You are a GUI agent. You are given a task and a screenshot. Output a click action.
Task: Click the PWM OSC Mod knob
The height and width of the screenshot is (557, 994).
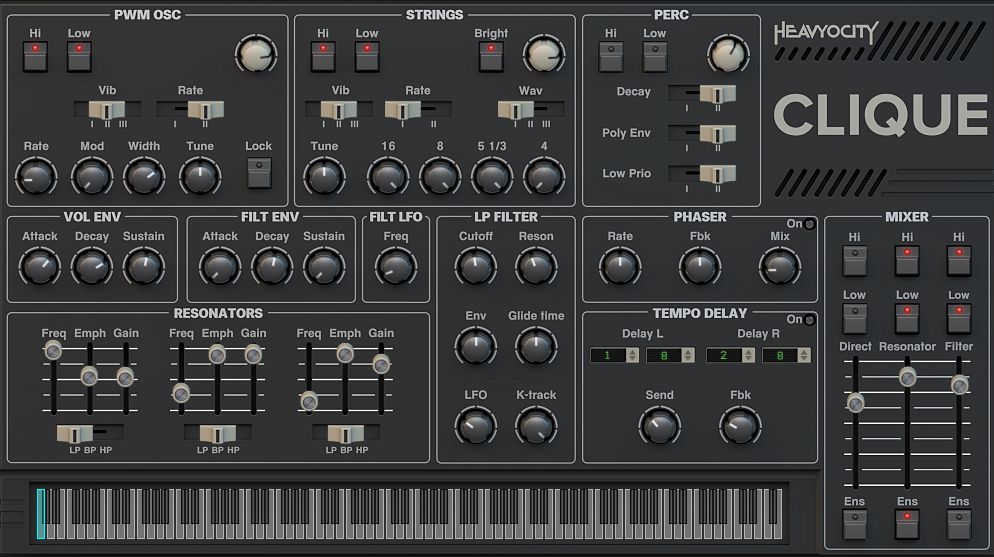(92, 177)
